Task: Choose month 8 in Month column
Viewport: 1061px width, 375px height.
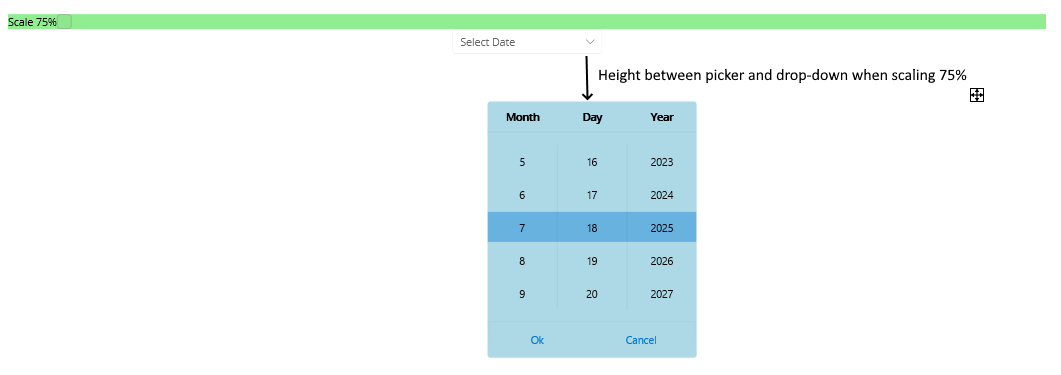Action: (x=522, y=261)
